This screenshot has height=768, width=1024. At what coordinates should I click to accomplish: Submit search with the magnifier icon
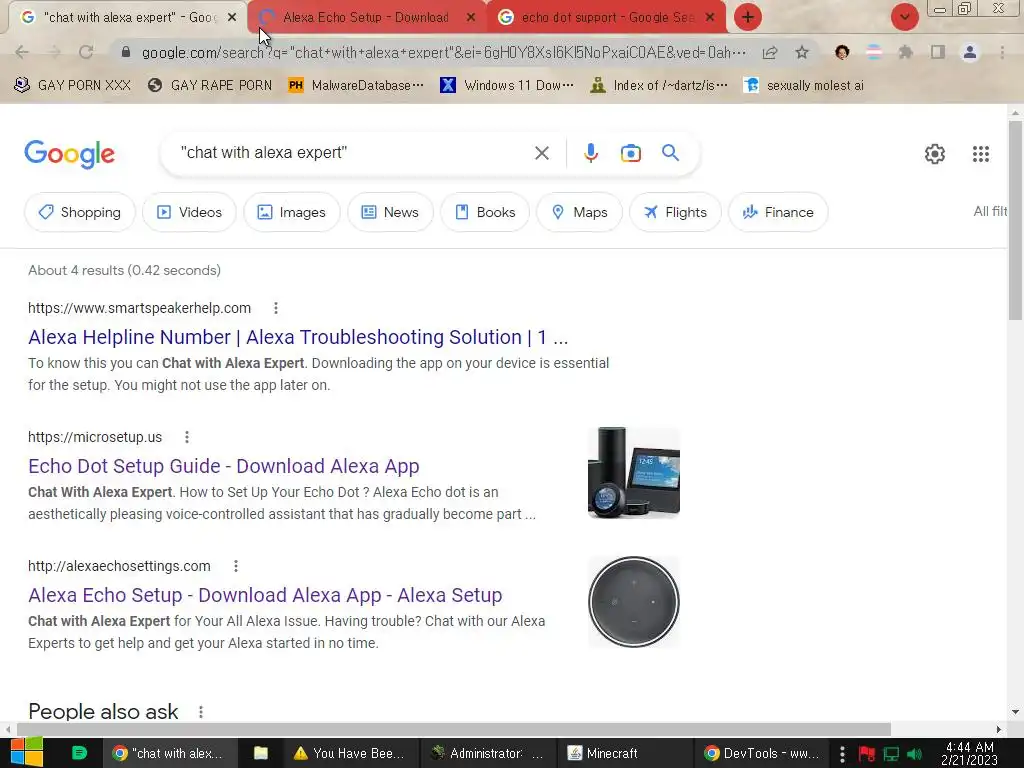point(670,153)
